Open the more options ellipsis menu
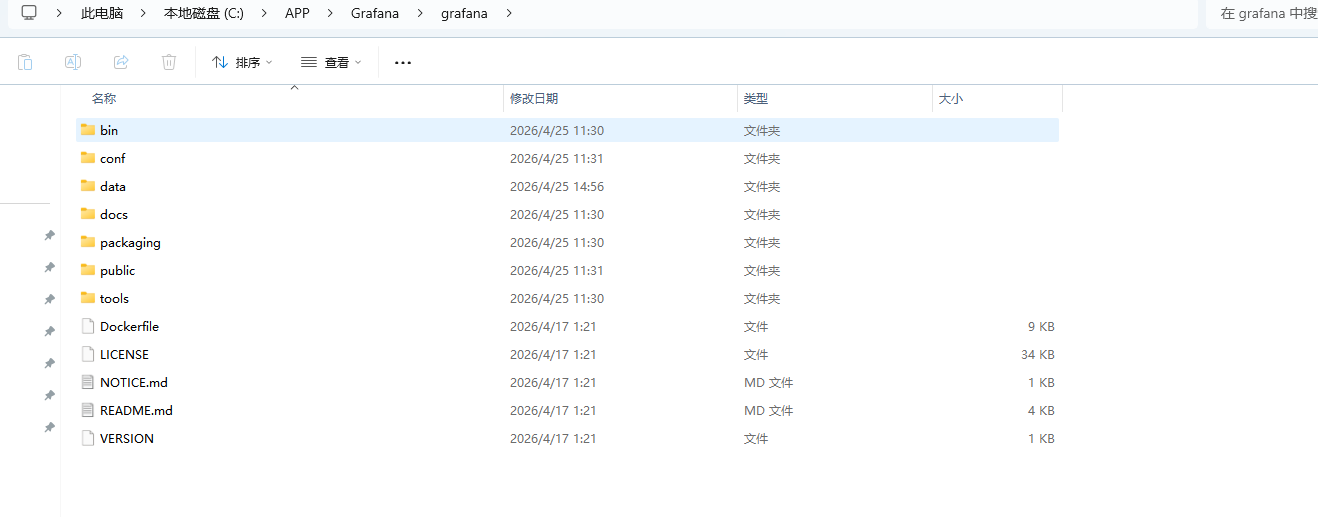The height and width of the screenshot is (517, 1318). pyautogui.click(x=403, y=62)
